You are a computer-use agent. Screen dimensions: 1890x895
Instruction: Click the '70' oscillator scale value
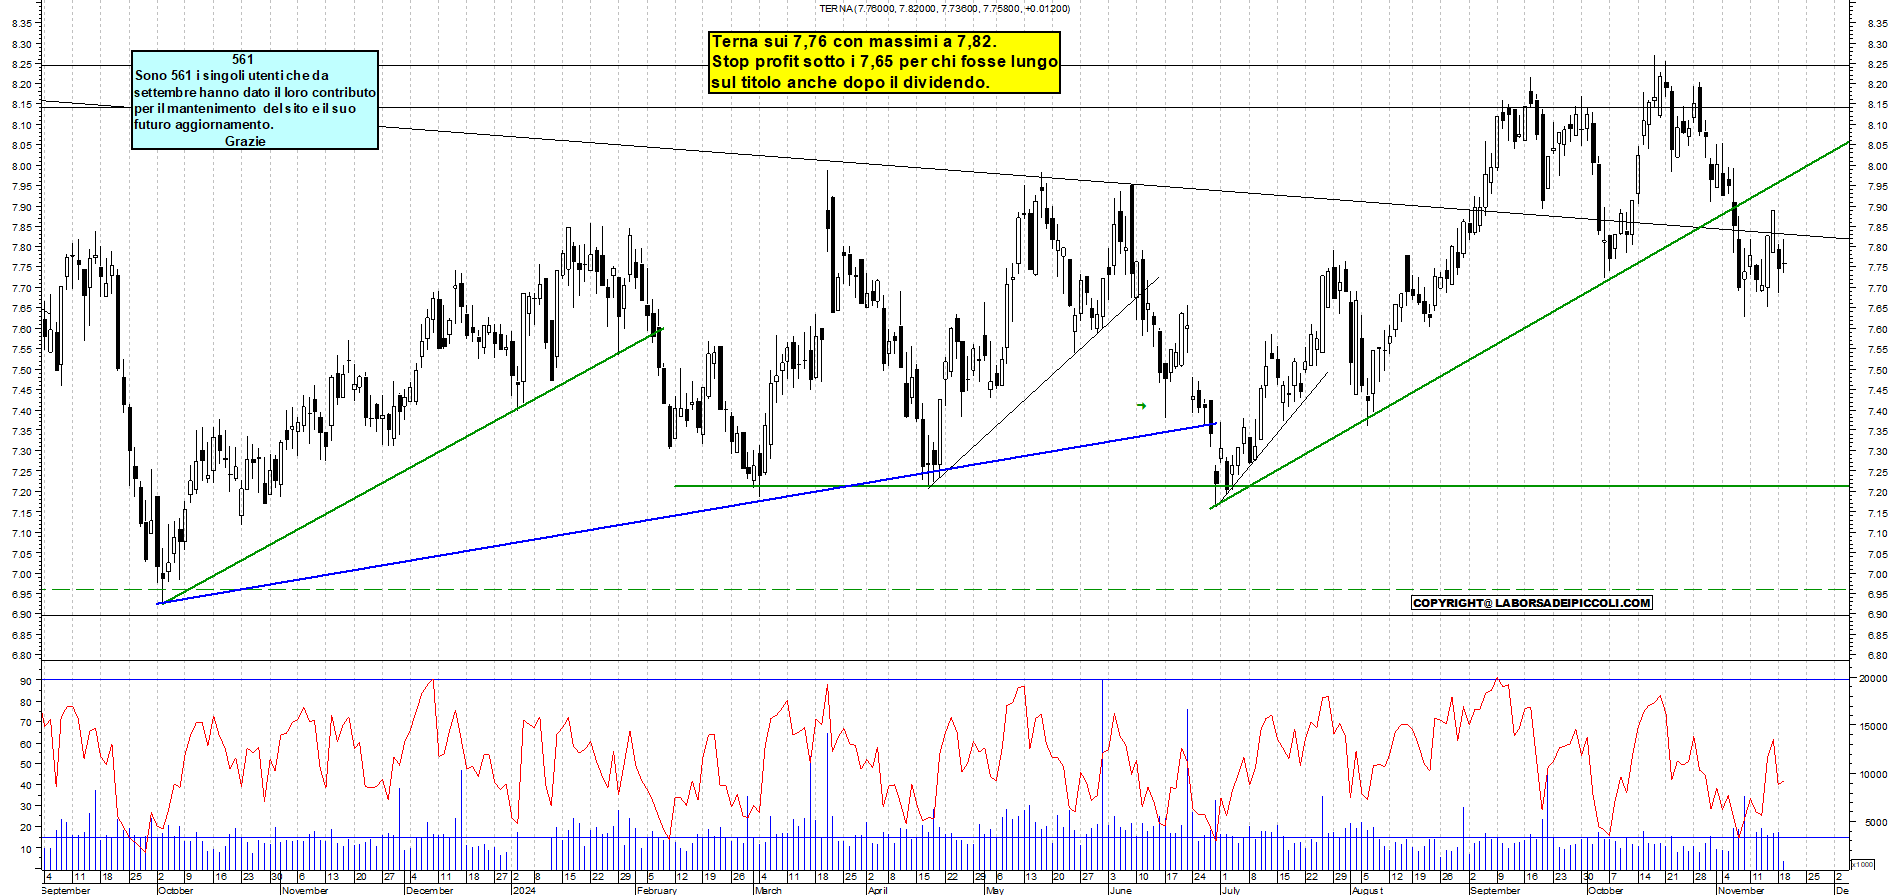tap(25, 723)
